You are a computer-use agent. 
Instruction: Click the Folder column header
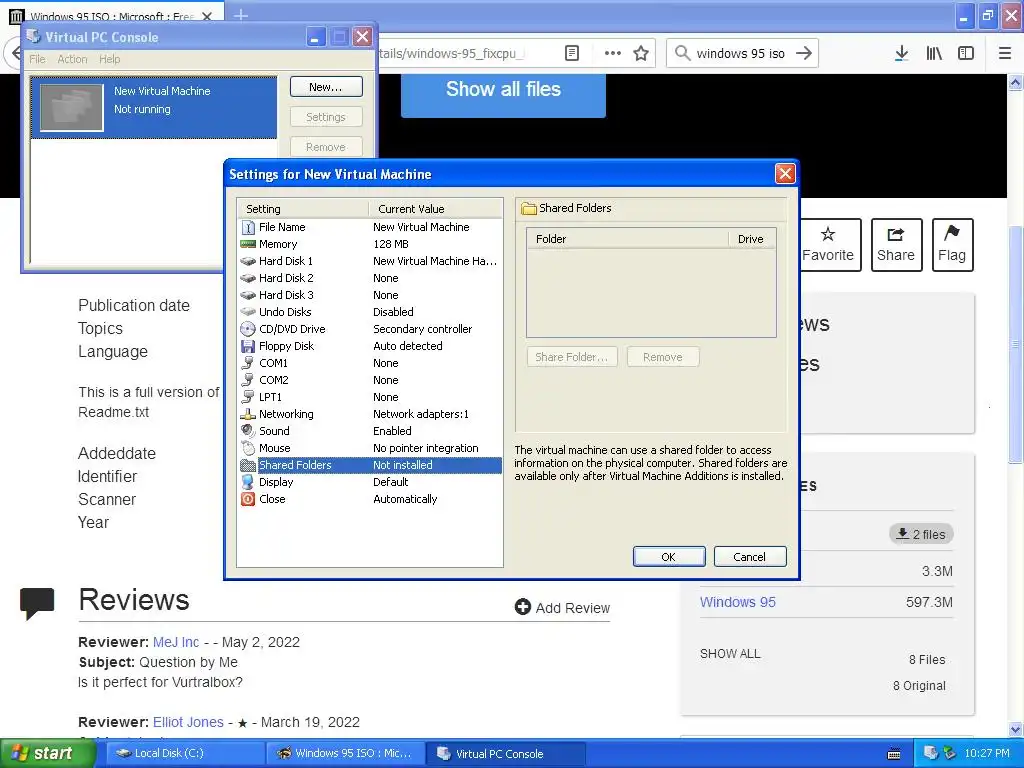(x=627, y=239)
